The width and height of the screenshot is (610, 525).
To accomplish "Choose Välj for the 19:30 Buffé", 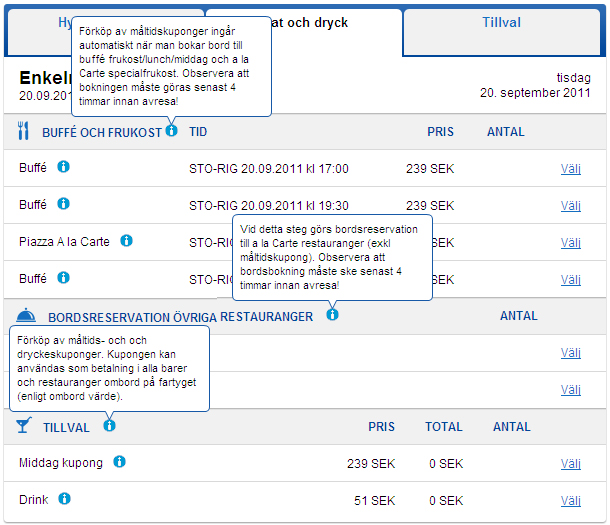I will coord(570,205).
